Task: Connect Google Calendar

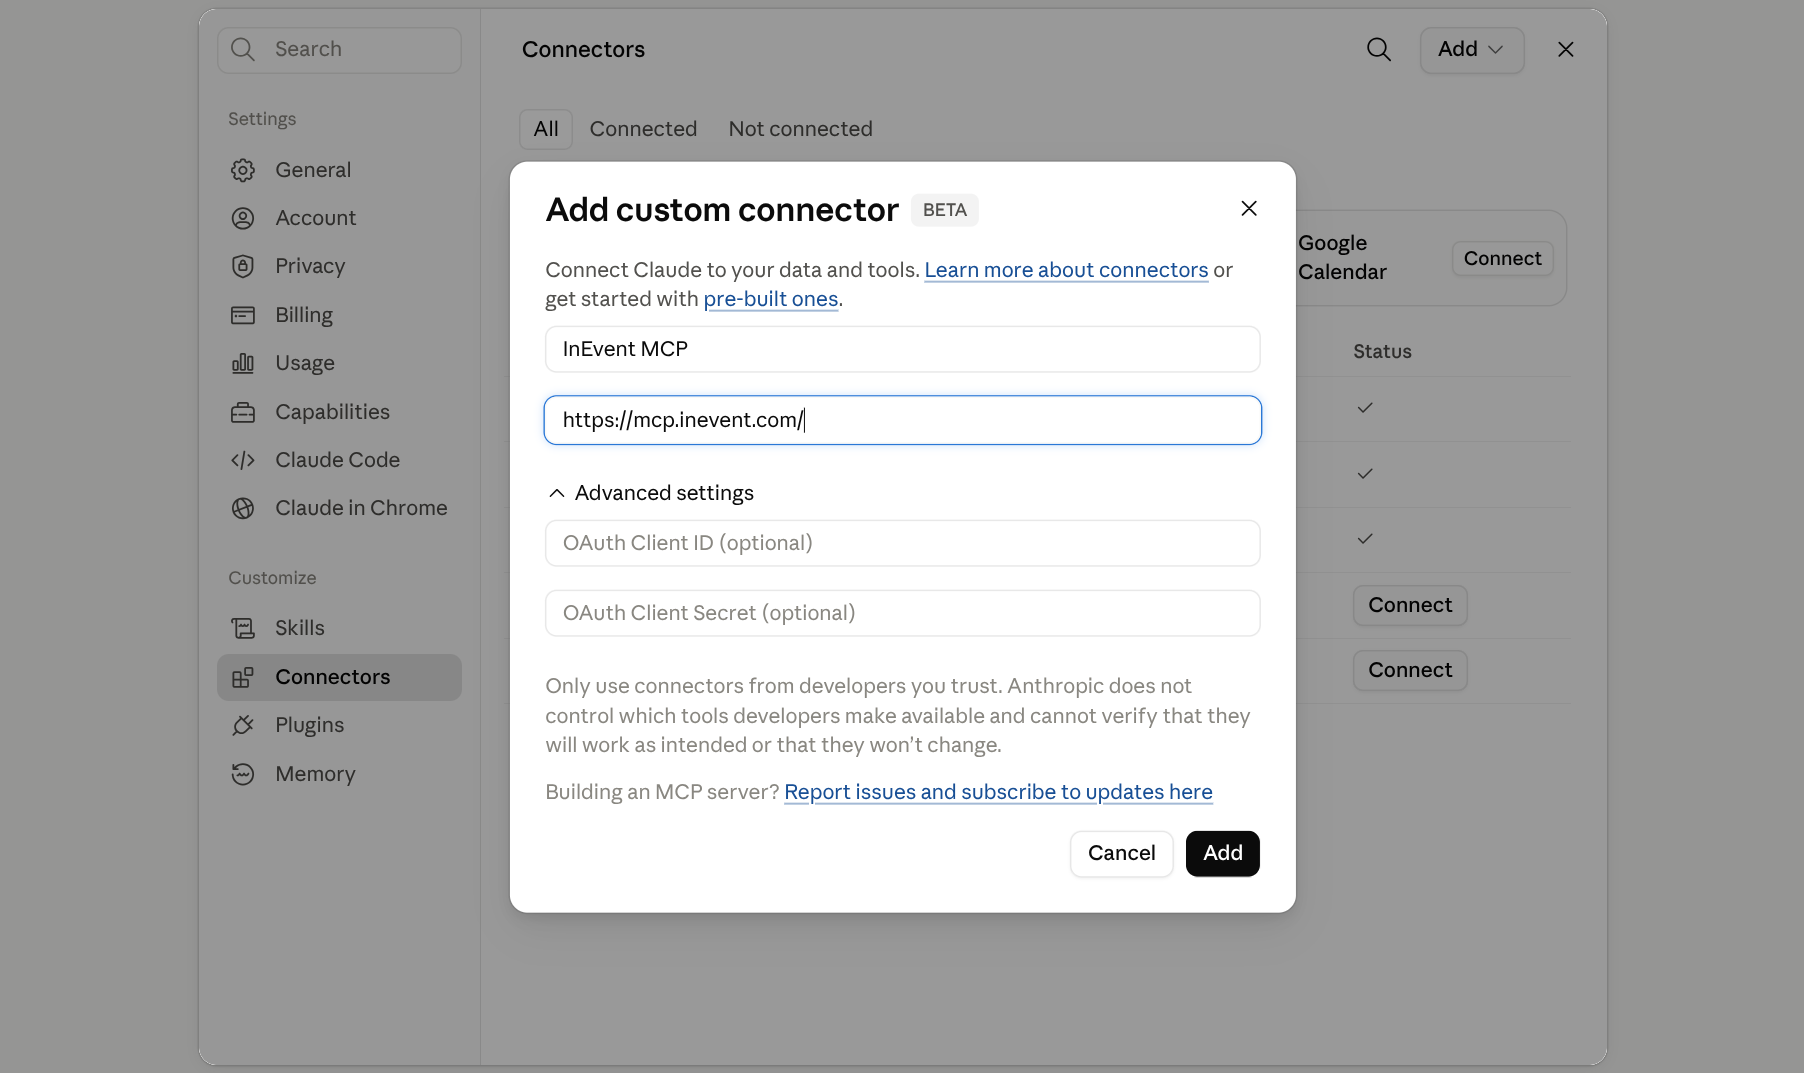Action: tap(1502, 259)
